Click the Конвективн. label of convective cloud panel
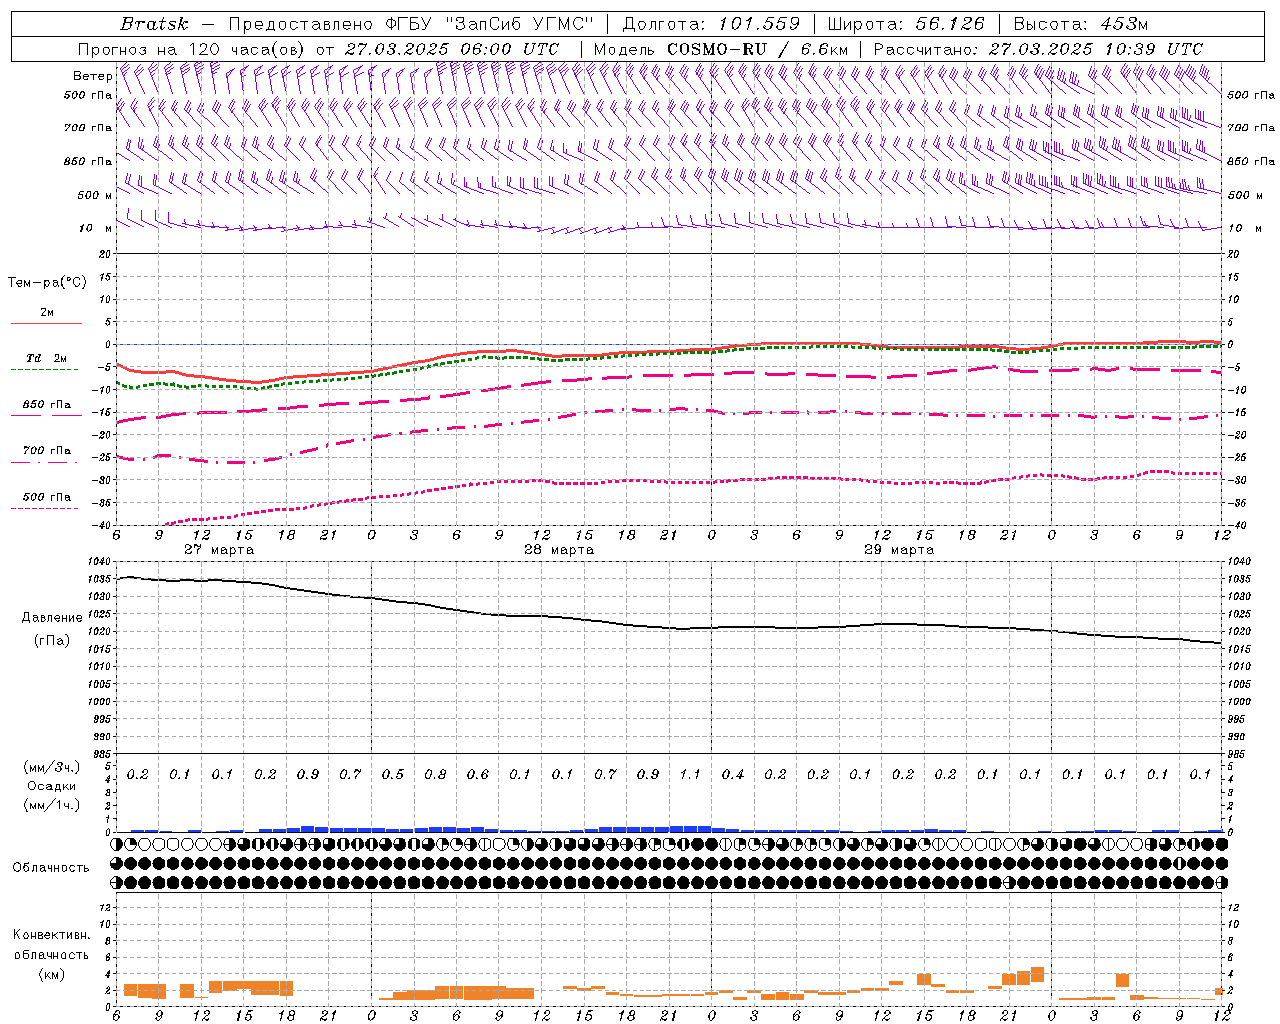Screen dimensions: 1280x1024 tap(51, 935)
